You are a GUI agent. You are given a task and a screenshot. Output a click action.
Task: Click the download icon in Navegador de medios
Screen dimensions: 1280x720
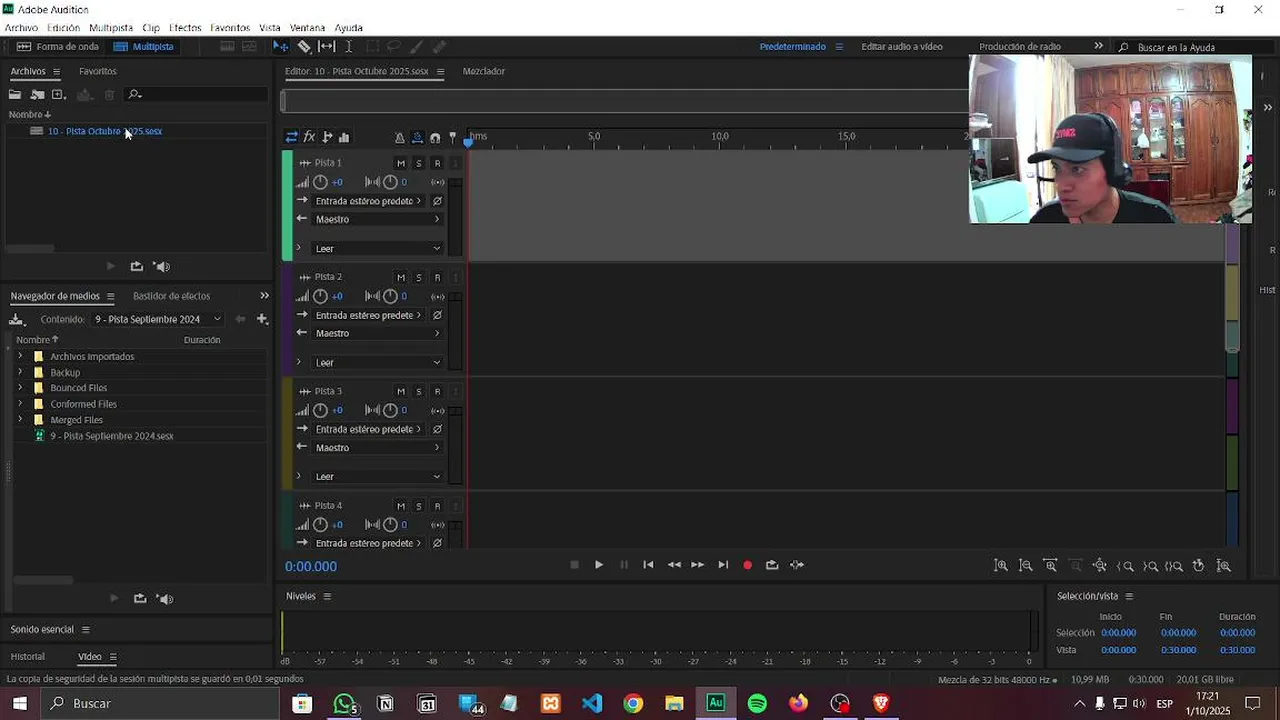[x=16, y=319]
